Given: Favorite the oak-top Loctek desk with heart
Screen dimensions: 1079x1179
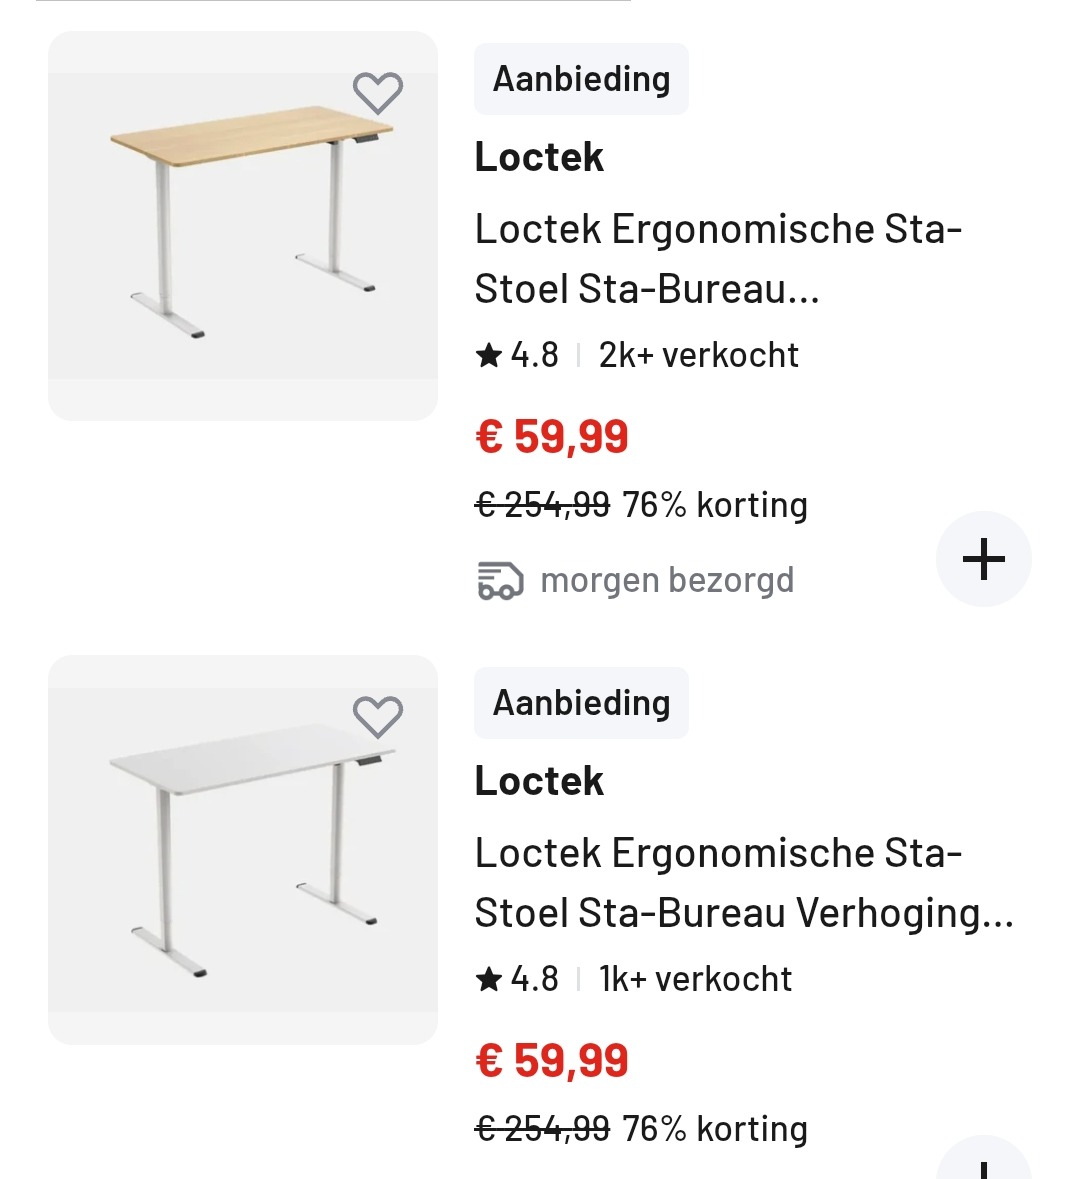Looking at the screenshot, I should (x=378, y=93).
